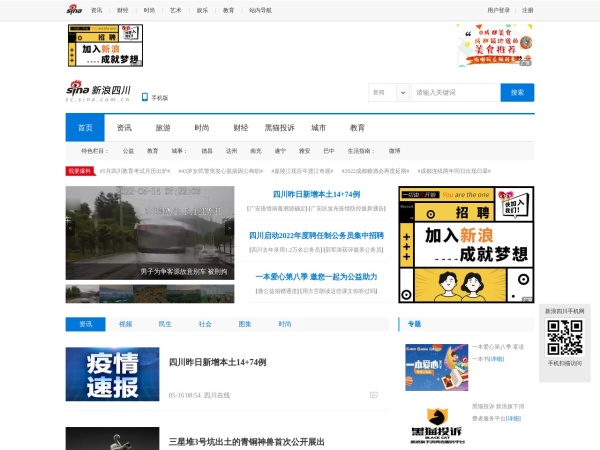The width and height of the screenshot is (600, 450).
Task: Click the city link 雅安
Action: 305,151
